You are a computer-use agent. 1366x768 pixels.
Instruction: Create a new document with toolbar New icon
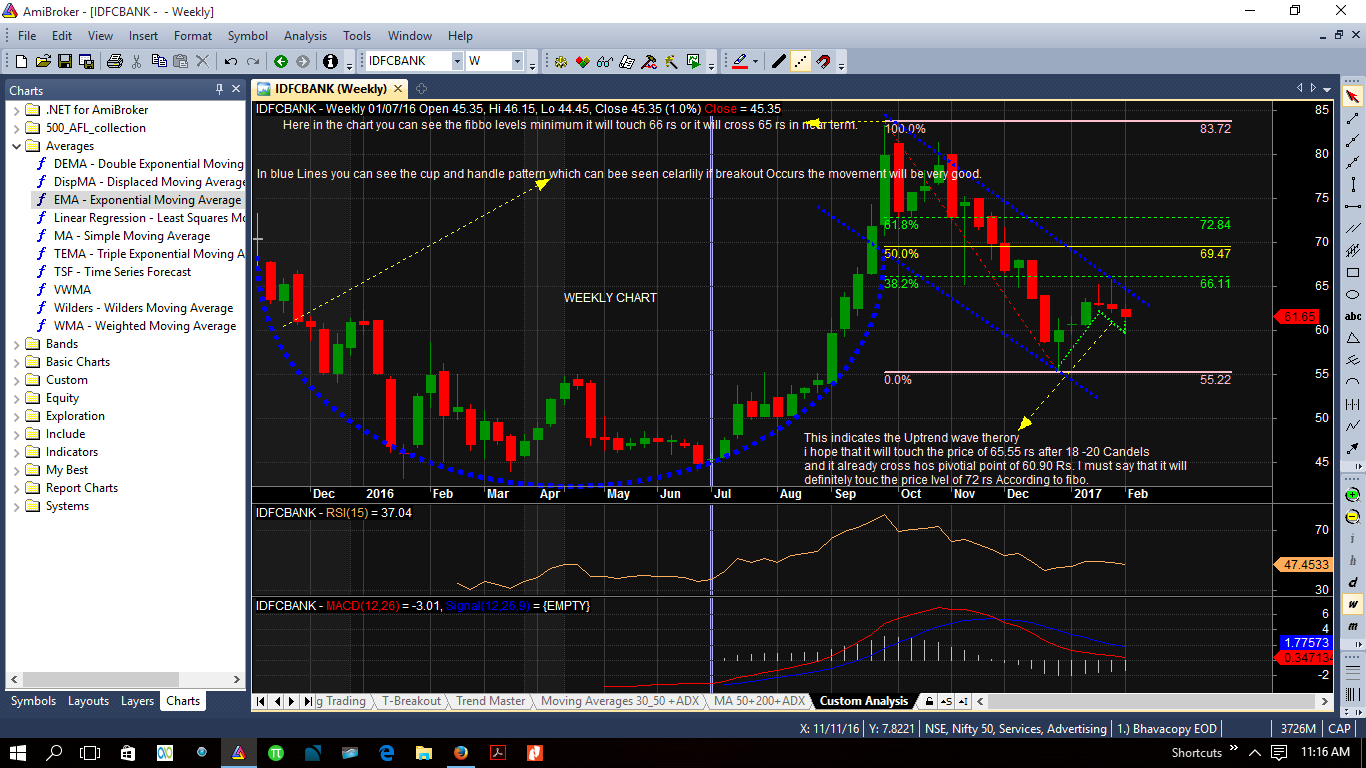coord(20,61)
